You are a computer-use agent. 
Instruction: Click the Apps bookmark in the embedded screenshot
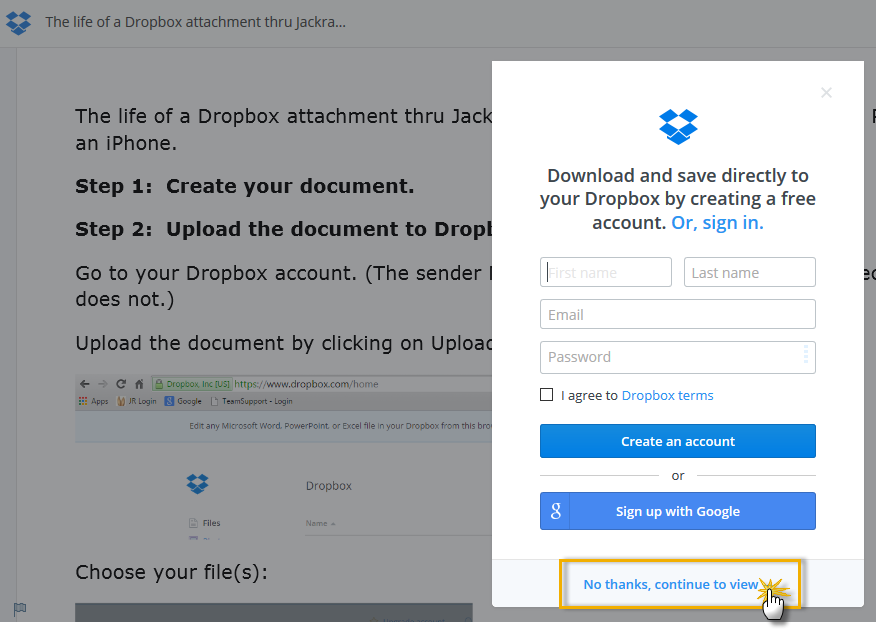coord(94,401)
